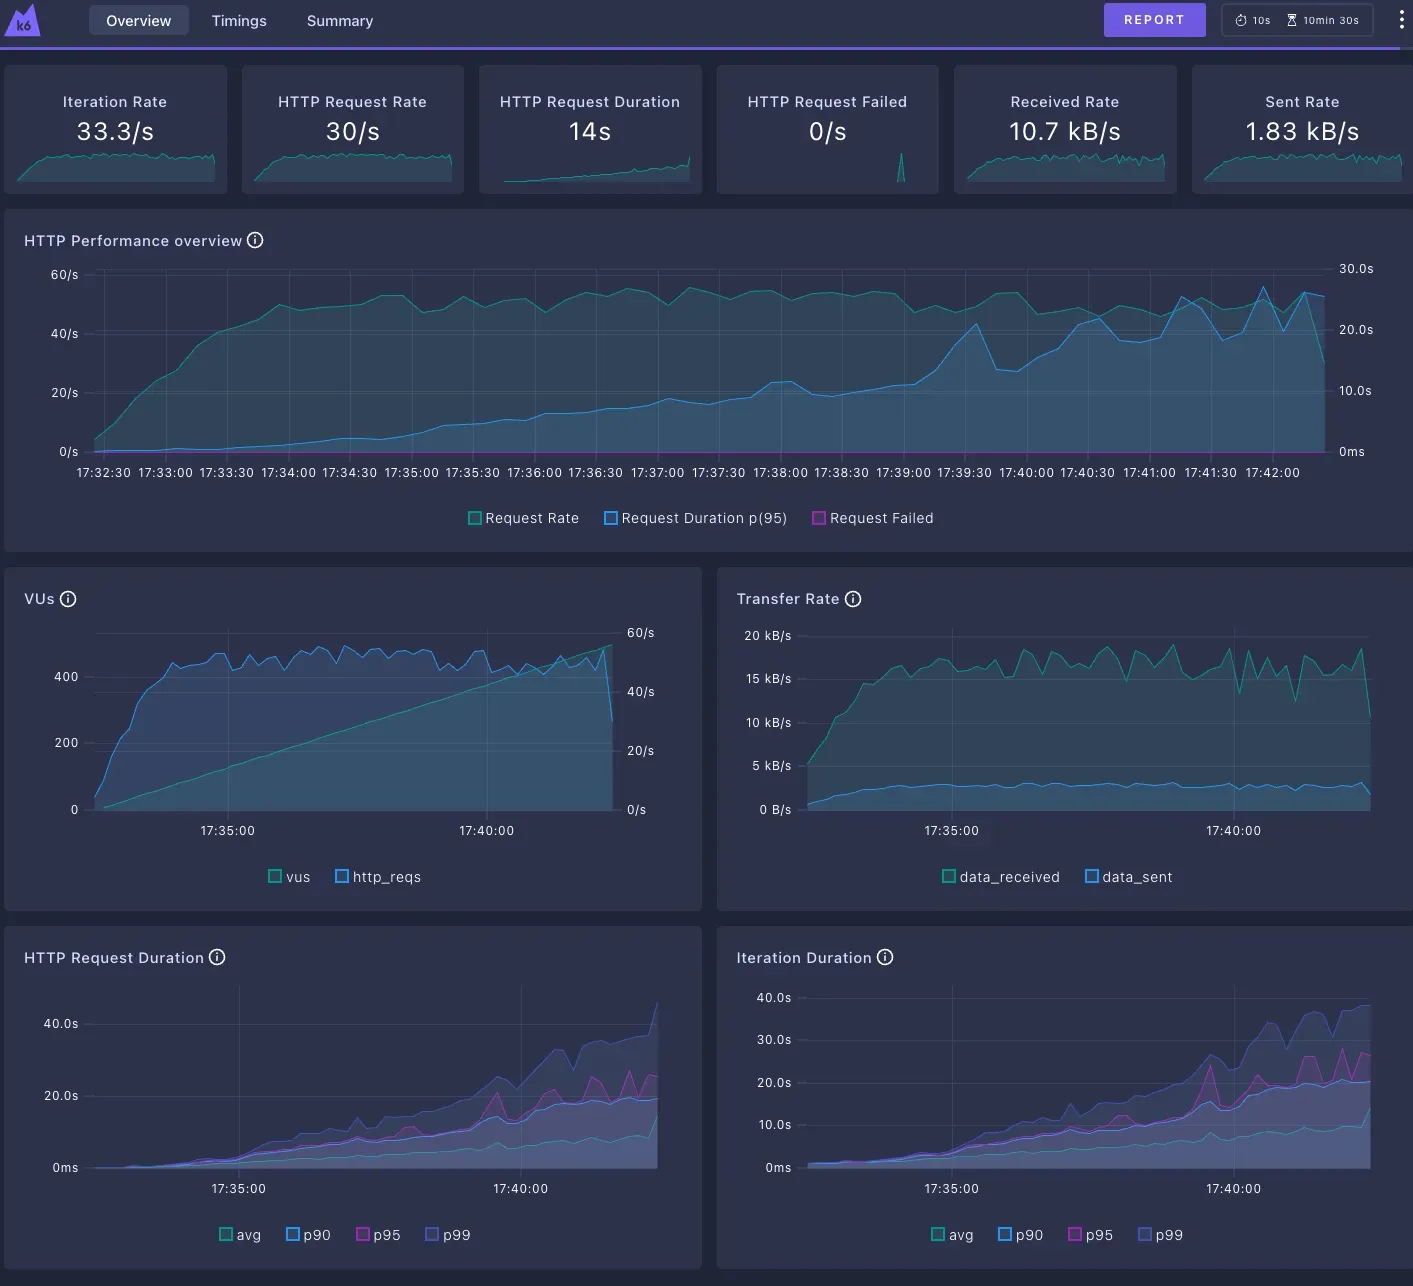Toggle p95 in Iteration Duration legend

tap(1090, 1235)
